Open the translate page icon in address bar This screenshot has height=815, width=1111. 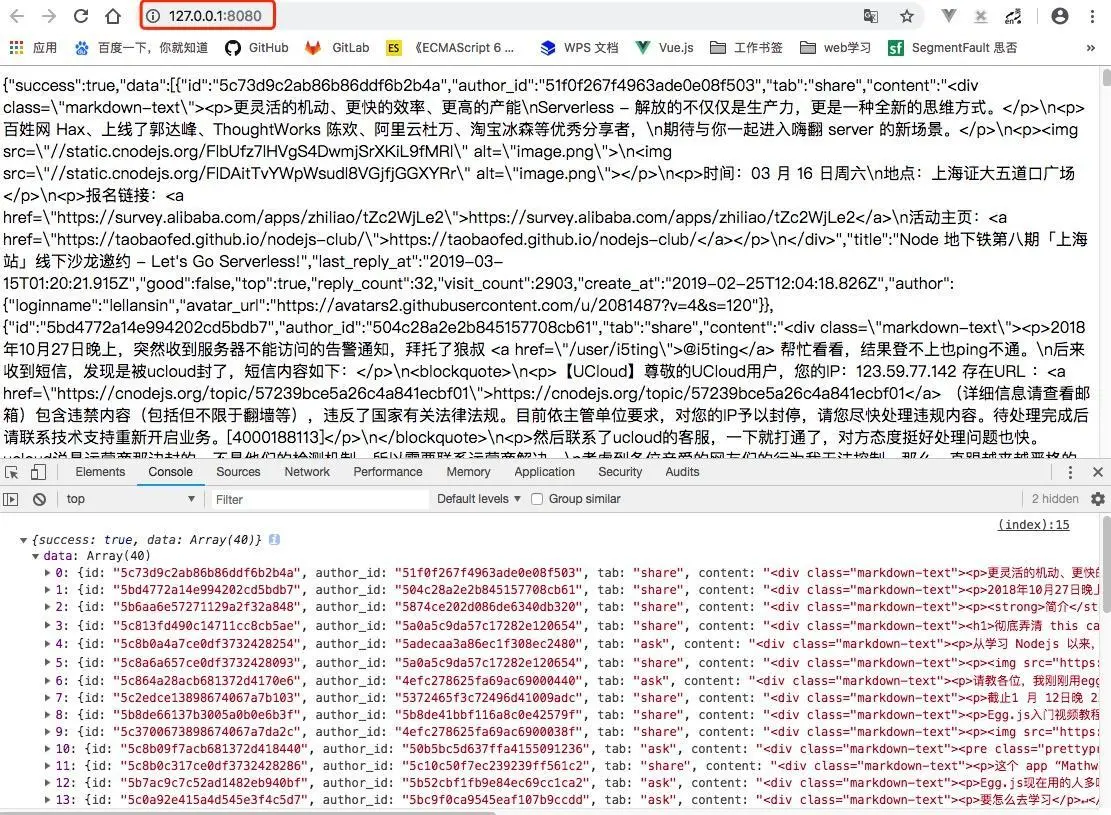tap(871, 16)
